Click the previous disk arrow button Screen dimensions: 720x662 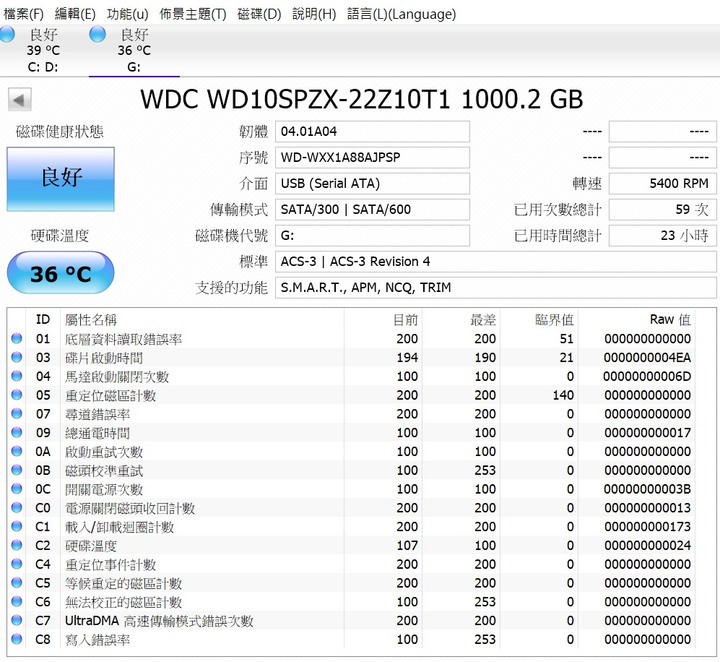point(19,100)
